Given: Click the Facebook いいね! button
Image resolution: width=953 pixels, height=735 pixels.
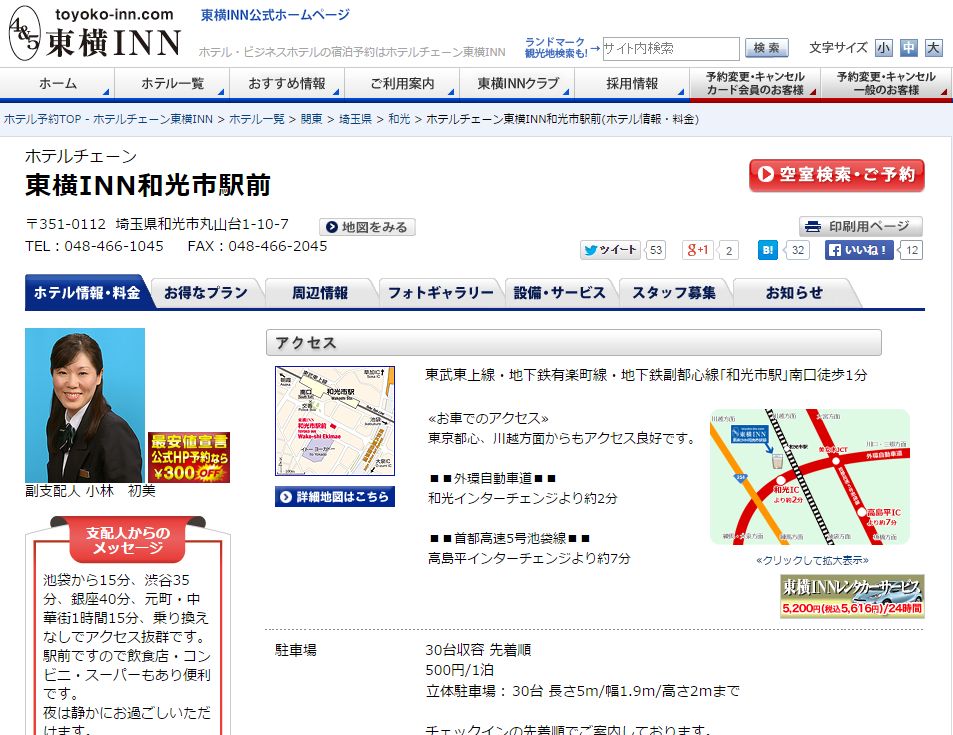Looking at the screenshot, I should [x=859, y=250].
